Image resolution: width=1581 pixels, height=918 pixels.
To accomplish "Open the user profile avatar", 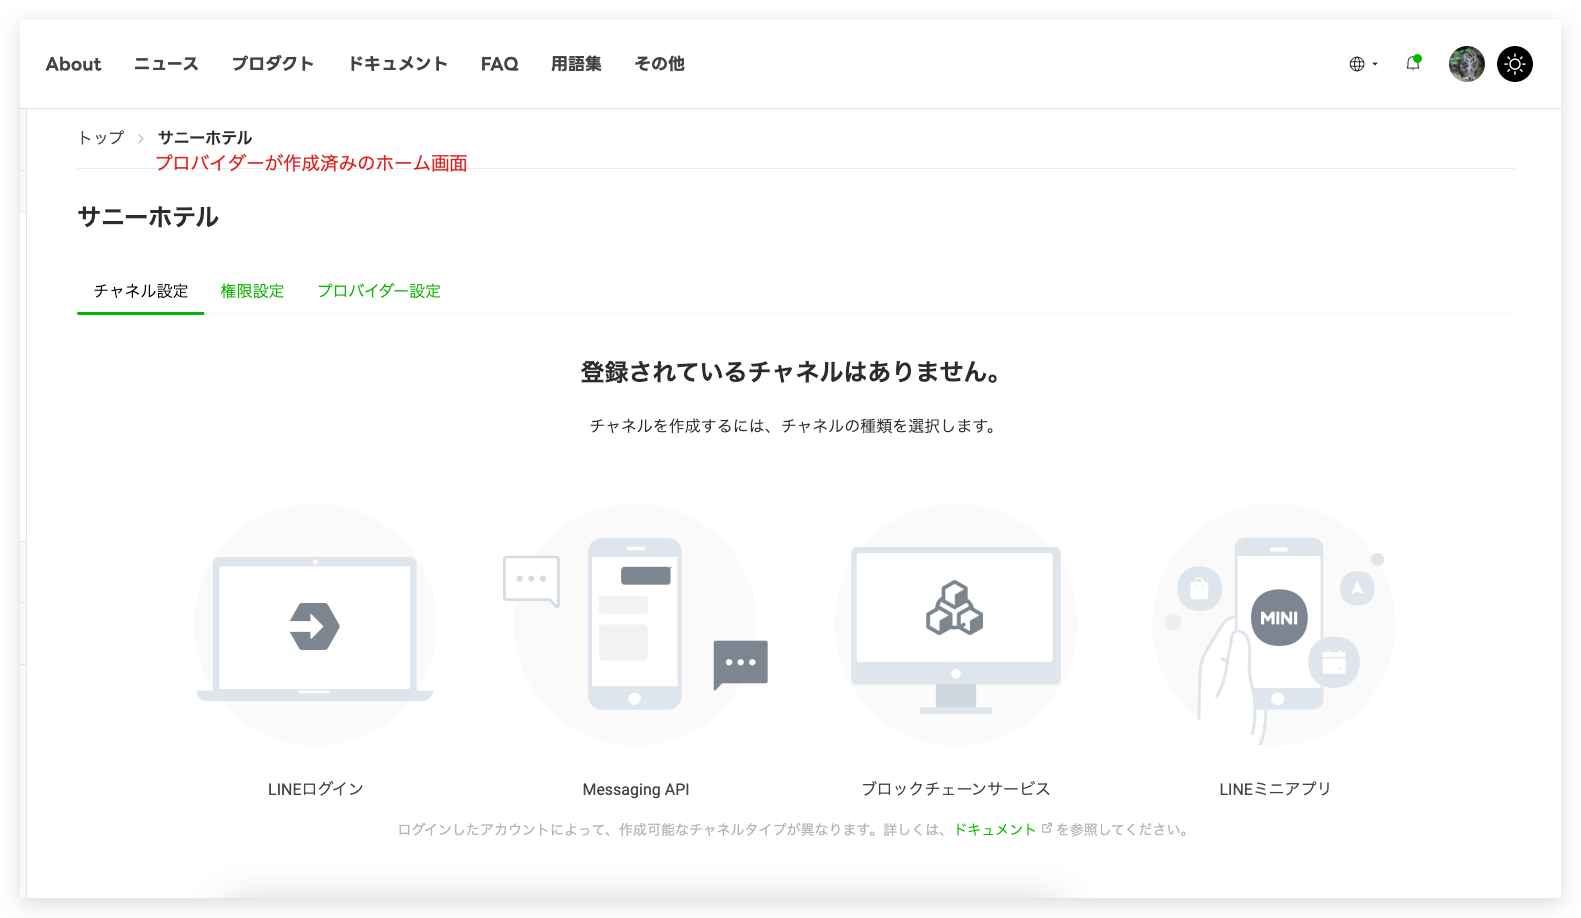I will click(1467, 64).
